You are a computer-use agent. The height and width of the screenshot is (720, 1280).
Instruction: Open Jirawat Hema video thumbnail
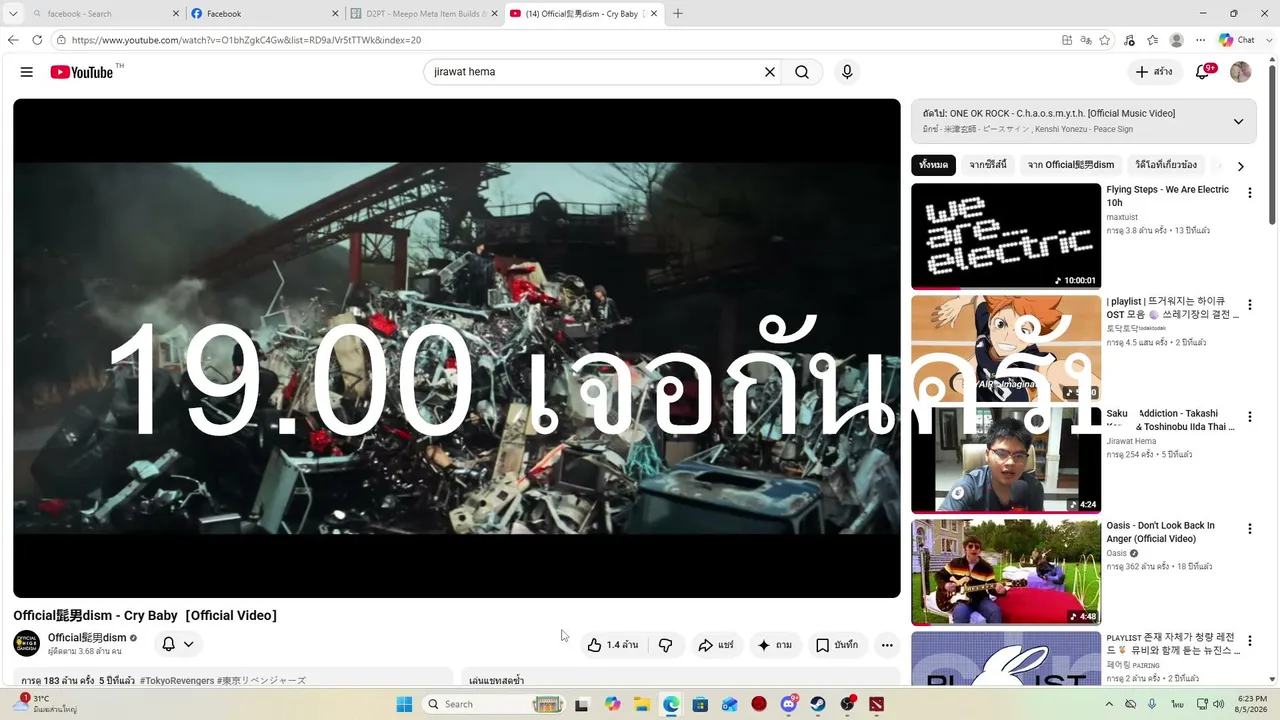click(1005, 460)
